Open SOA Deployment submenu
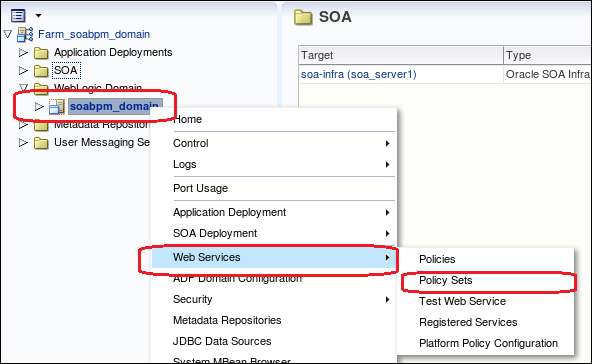Screen dimensions: 592x364 pyautogui.click(x=274, y=233)
